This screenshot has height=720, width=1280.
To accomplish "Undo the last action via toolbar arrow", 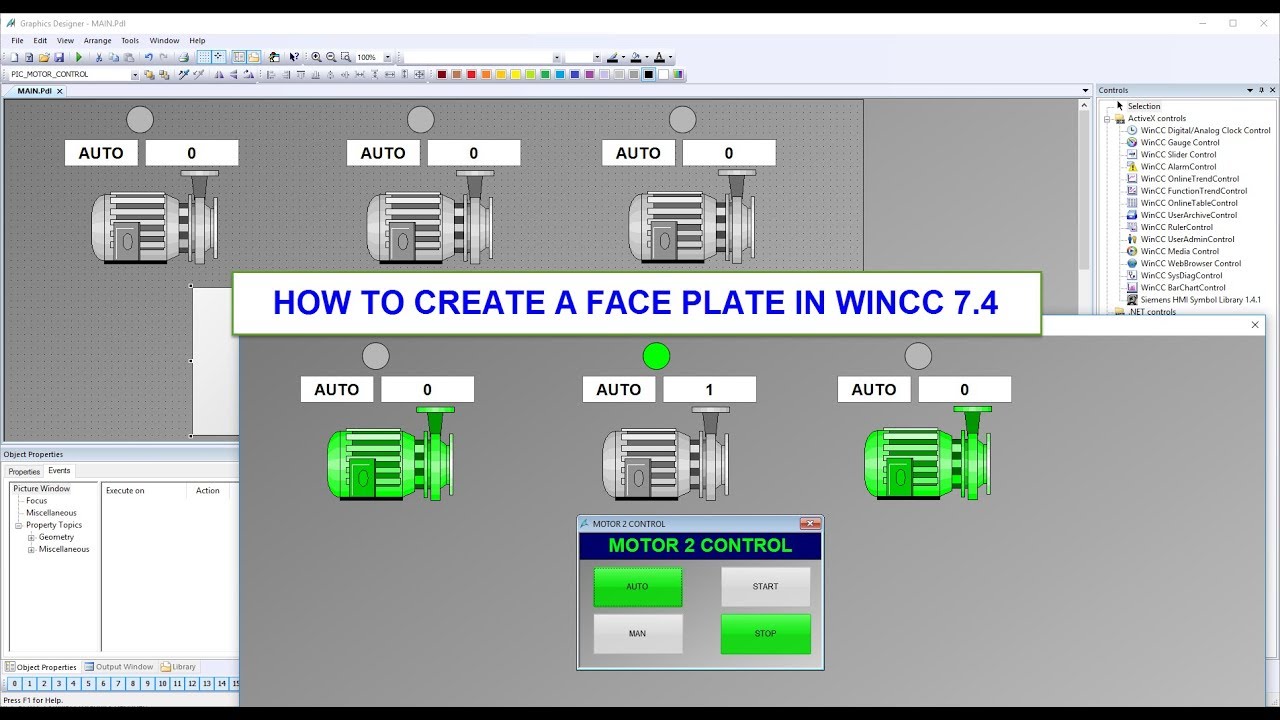I will pos(148,57).
